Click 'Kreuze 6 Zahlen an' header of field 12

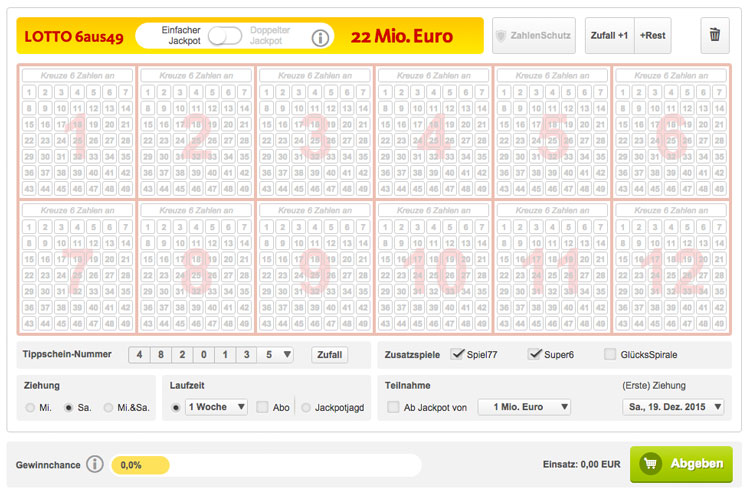(x=671, y=210)
